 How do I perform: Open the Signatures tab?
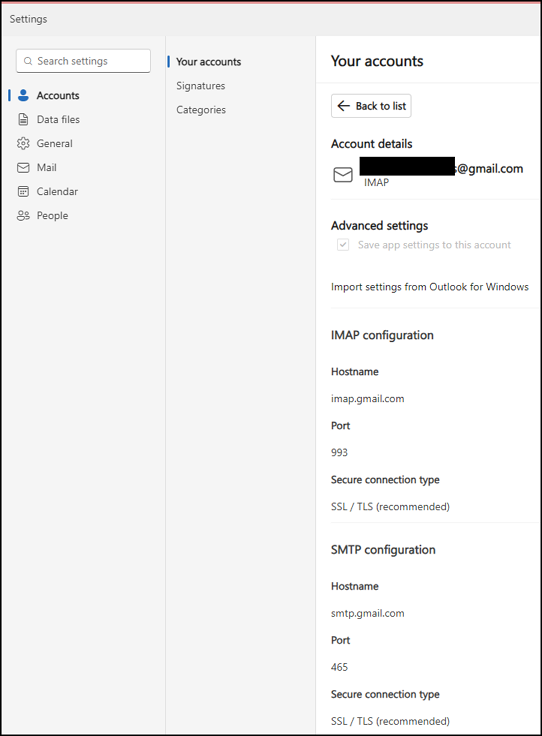(x=200, y=85)
